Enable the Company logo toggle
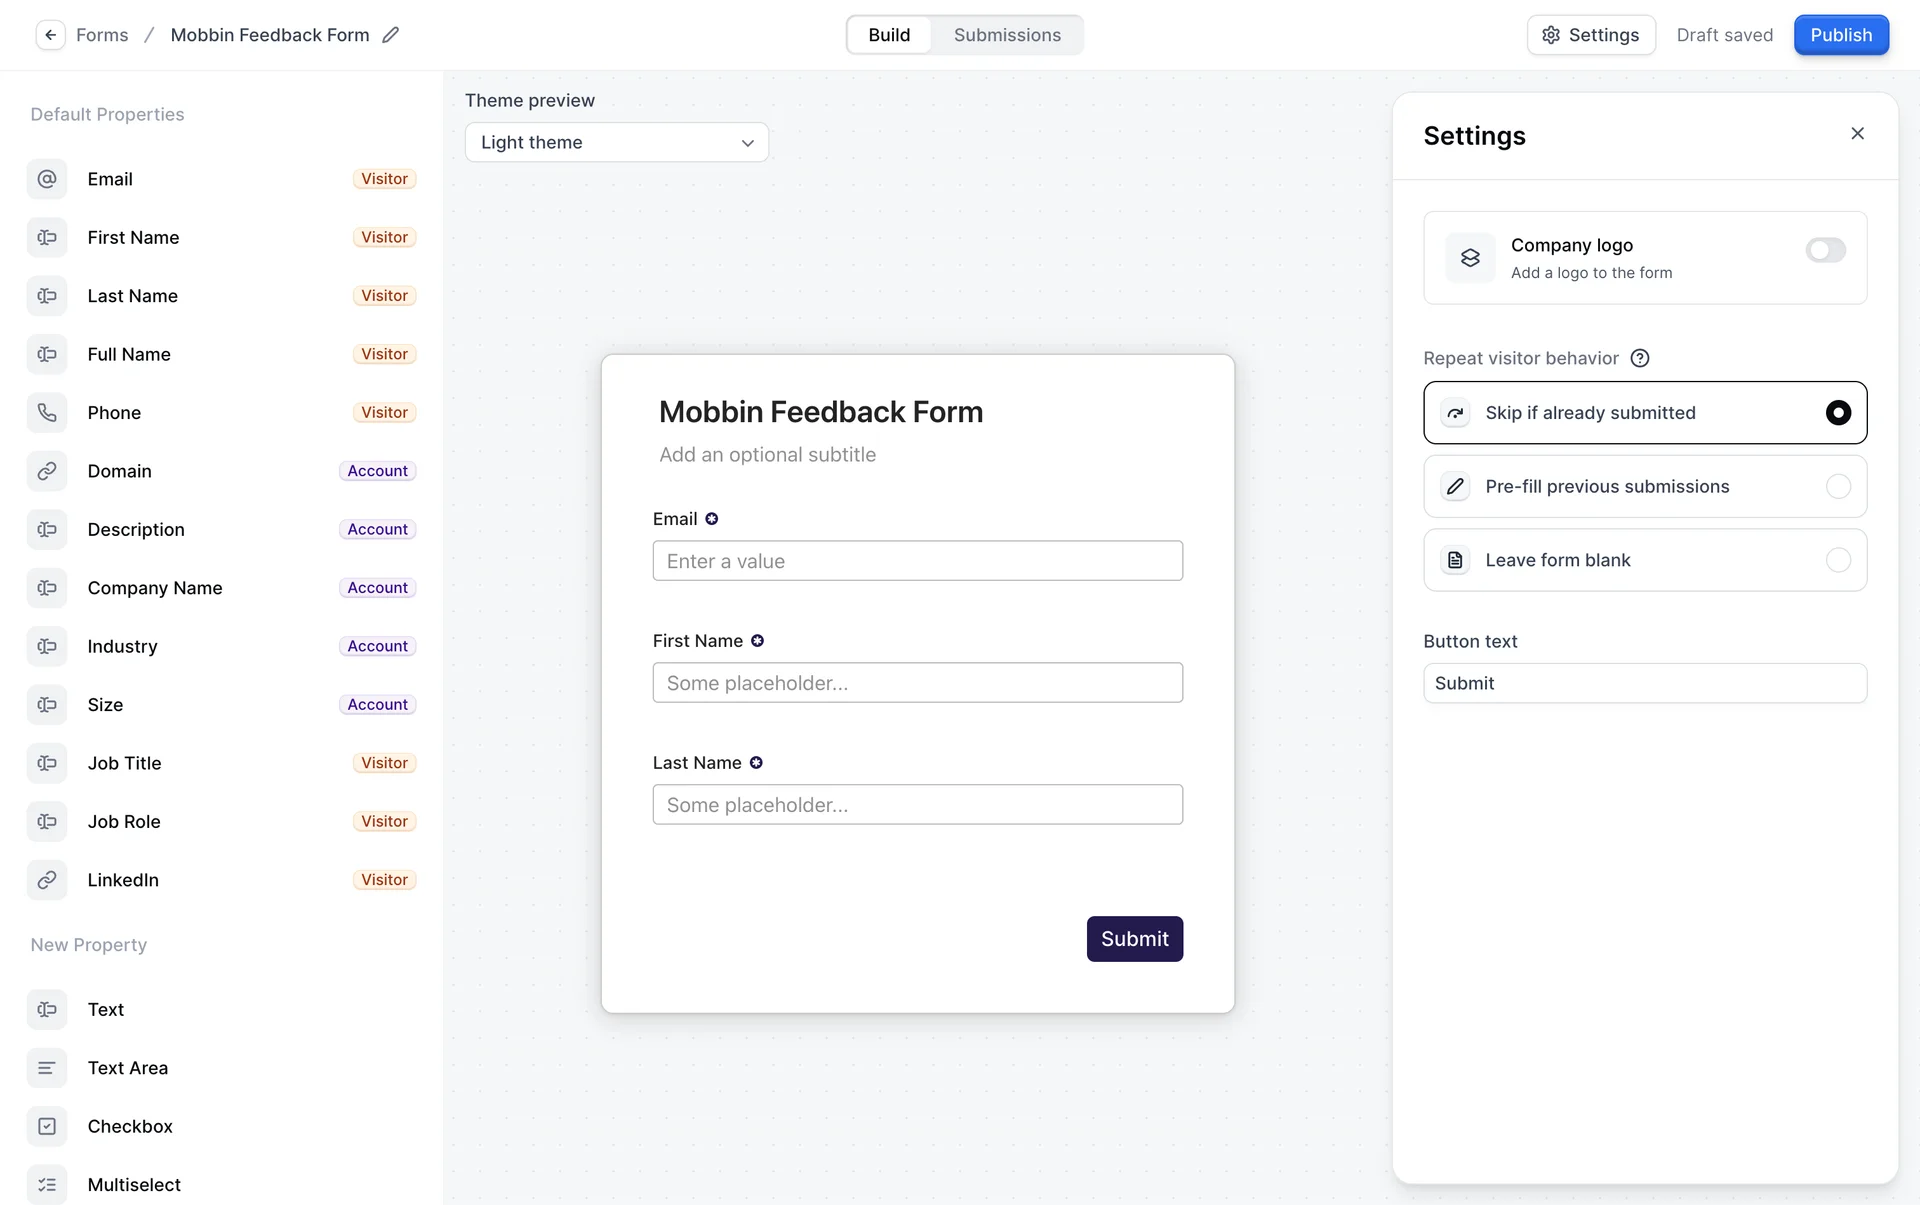 point(1825,250)
